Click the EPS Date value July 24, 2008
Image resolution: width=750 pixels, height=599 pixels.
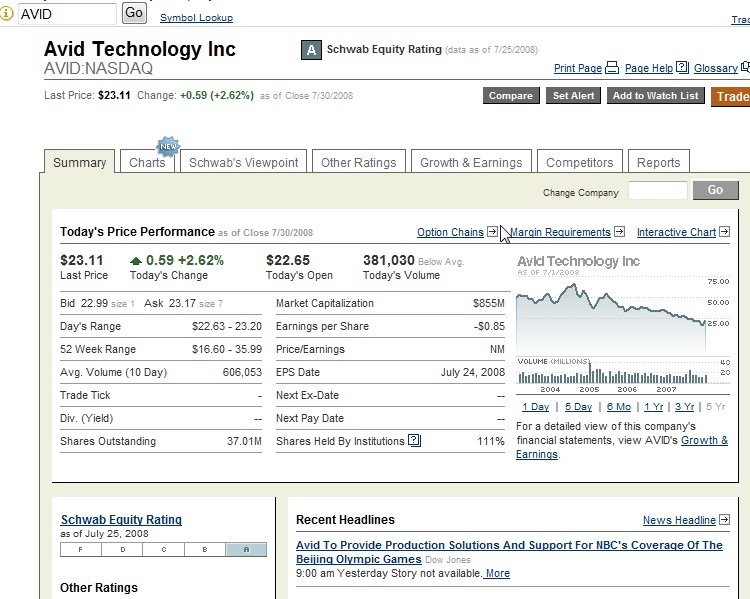(x=473, y=372)
